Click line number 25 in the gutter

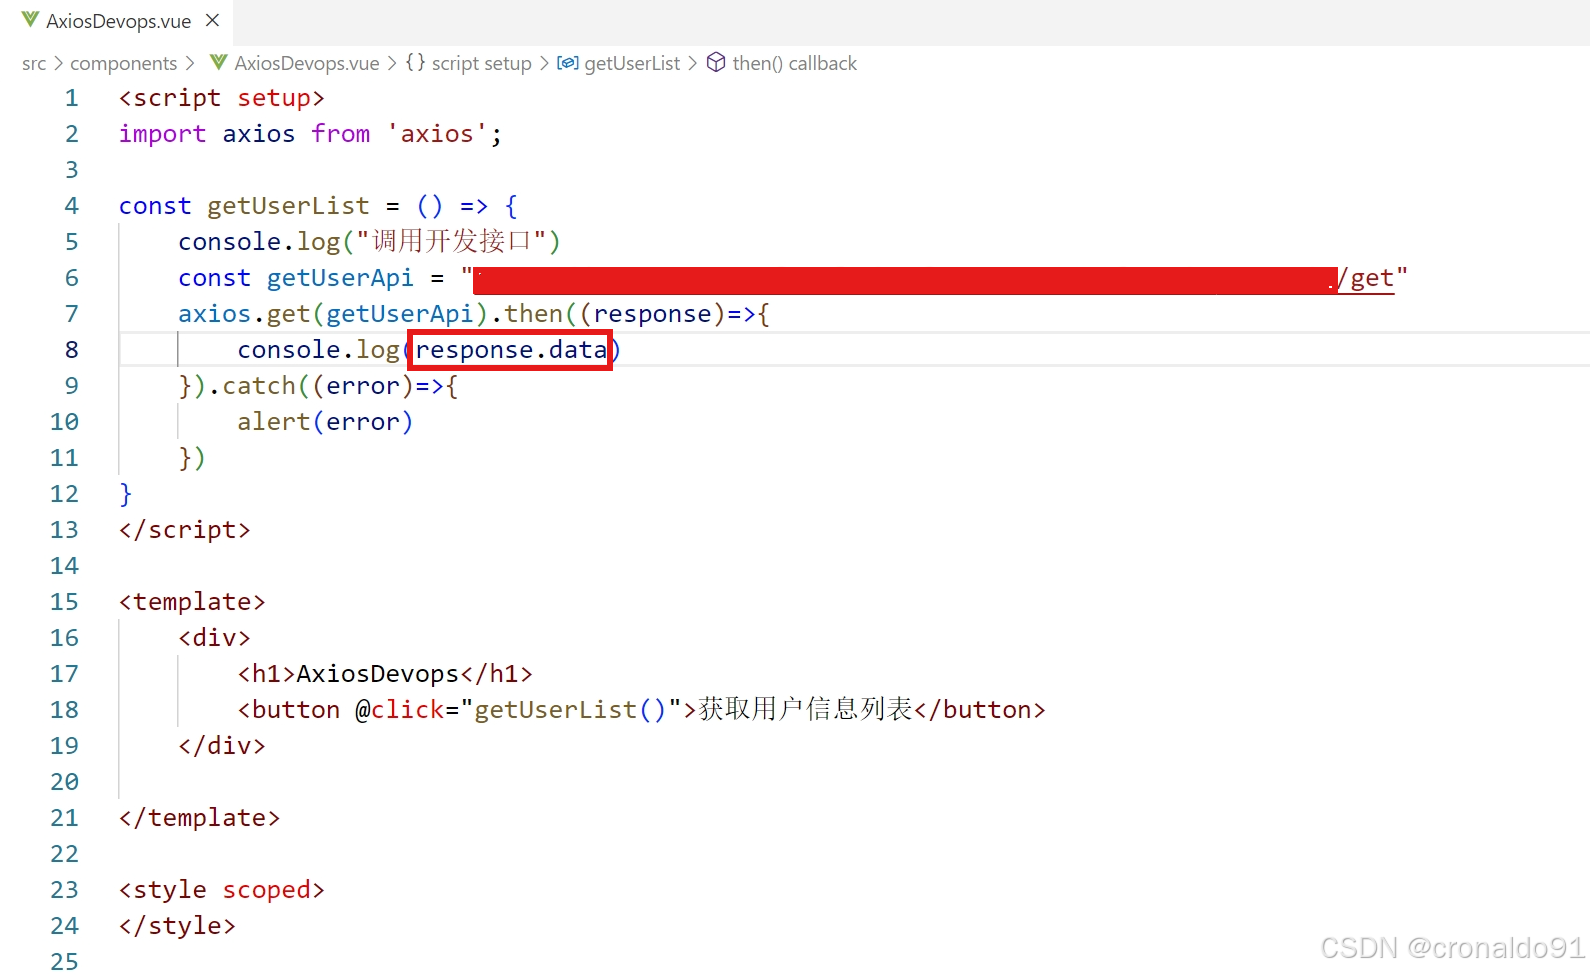pos(64,962)
